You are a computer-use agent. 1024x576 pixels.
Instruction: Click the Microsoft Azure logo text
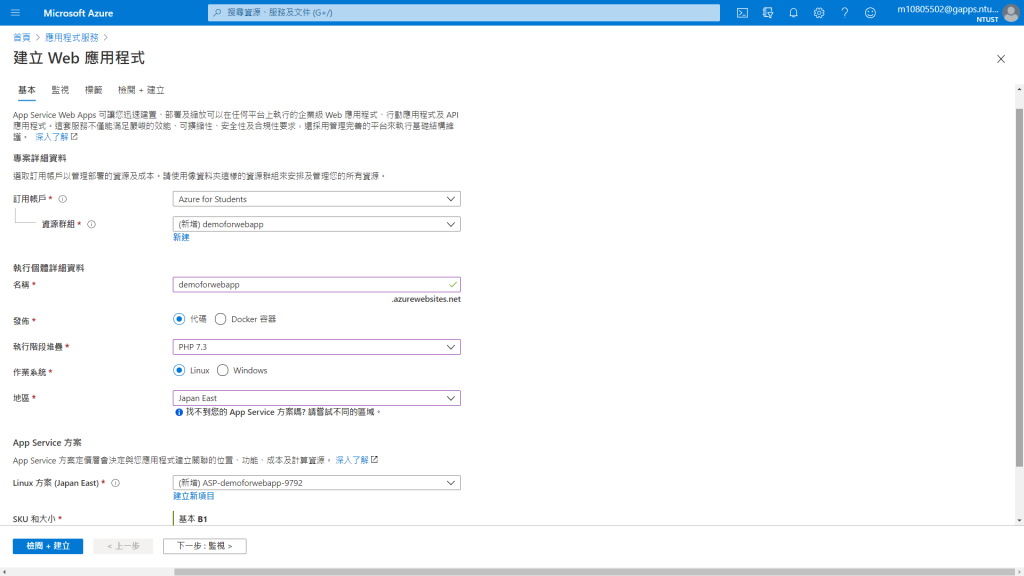78,13
